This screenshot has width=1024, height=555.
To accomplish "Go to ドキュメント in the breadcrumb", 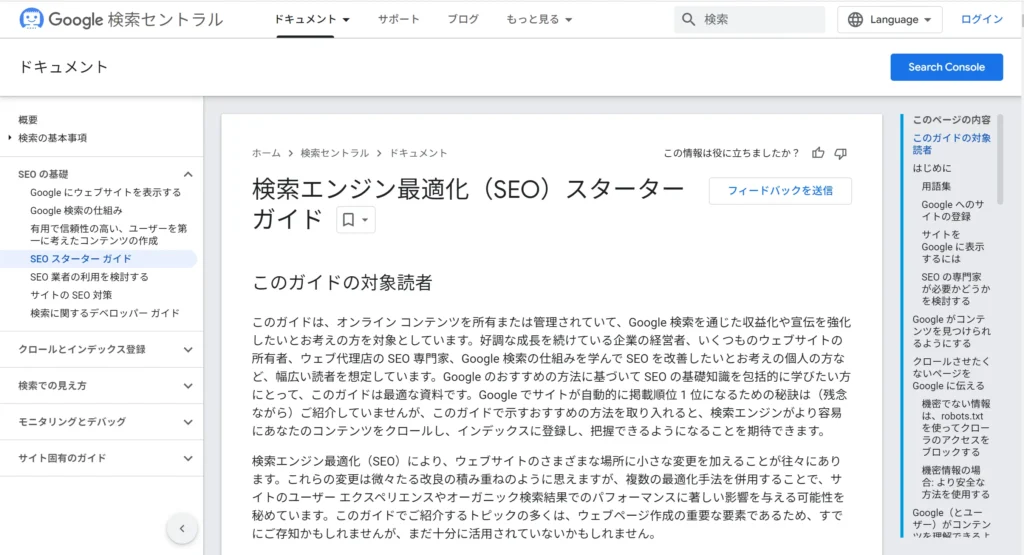I will [419, 153].
